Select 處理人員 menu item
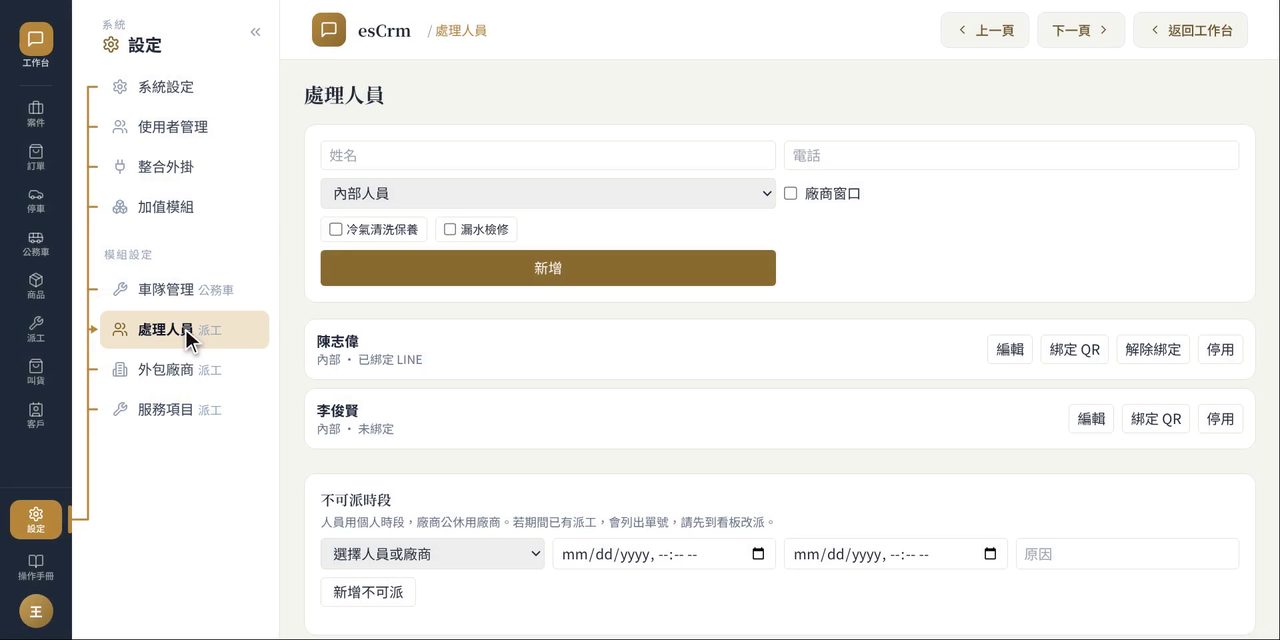 pyautogui.click(x=184, y=330)
